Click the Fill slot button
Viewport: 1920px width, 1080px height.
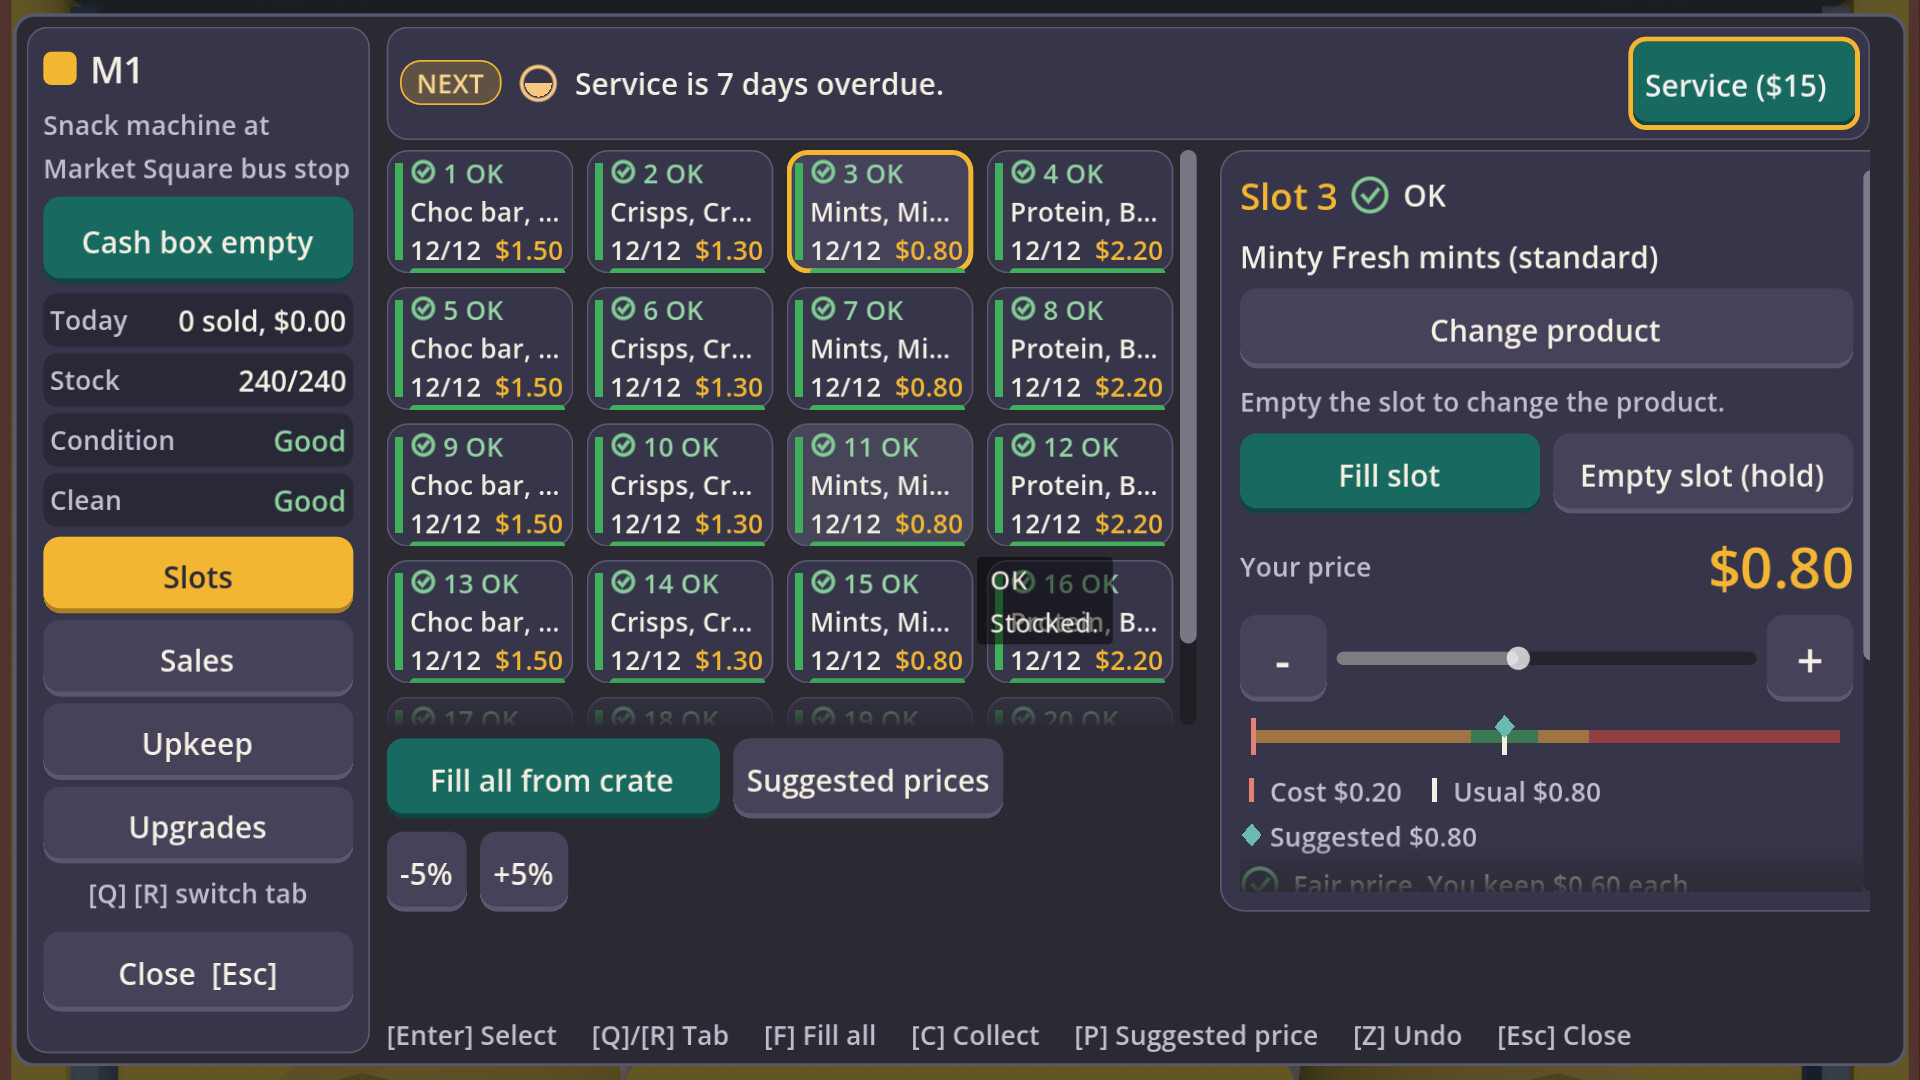1390,474
